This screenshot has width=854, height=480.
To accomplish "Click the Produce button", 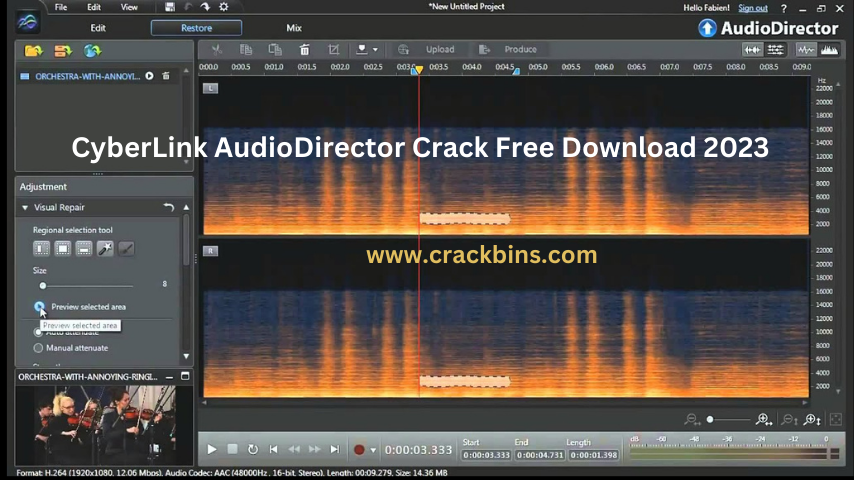I will (x=520, y=50).
